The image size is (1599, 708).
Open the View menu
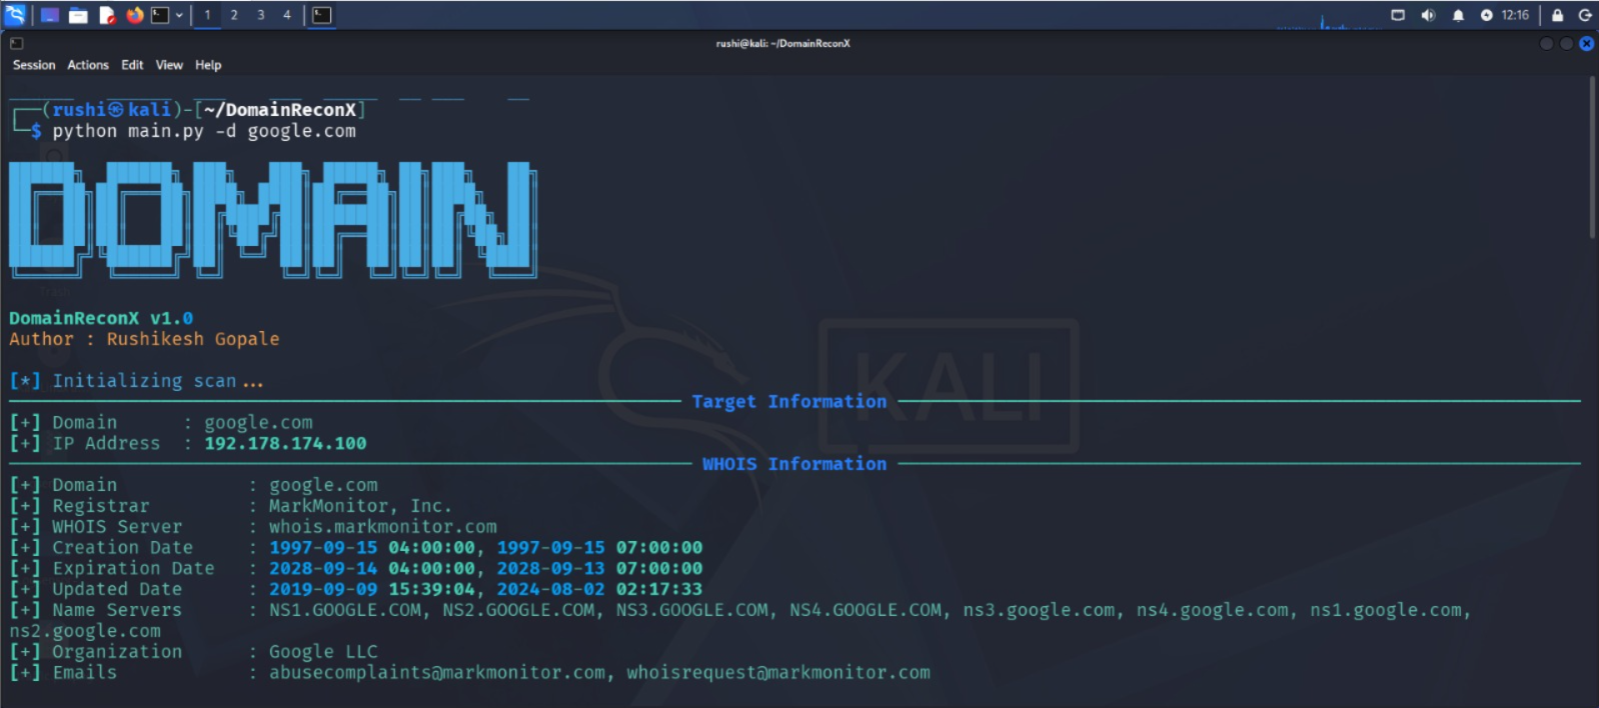point(169,65)
